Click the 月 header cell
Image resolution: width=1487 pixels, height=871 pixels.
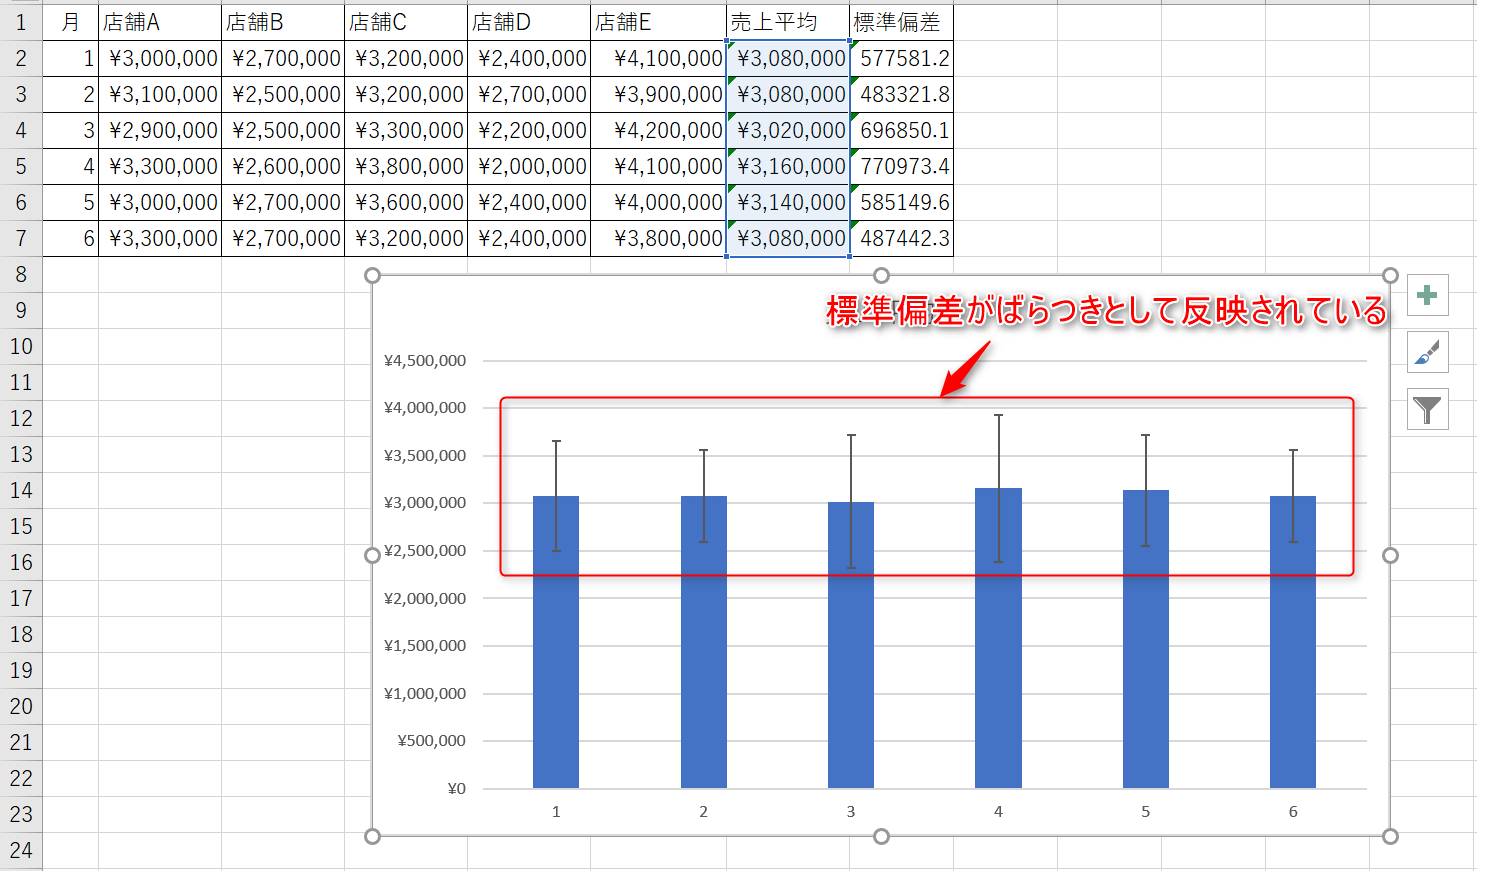click(x=69, y=21)
